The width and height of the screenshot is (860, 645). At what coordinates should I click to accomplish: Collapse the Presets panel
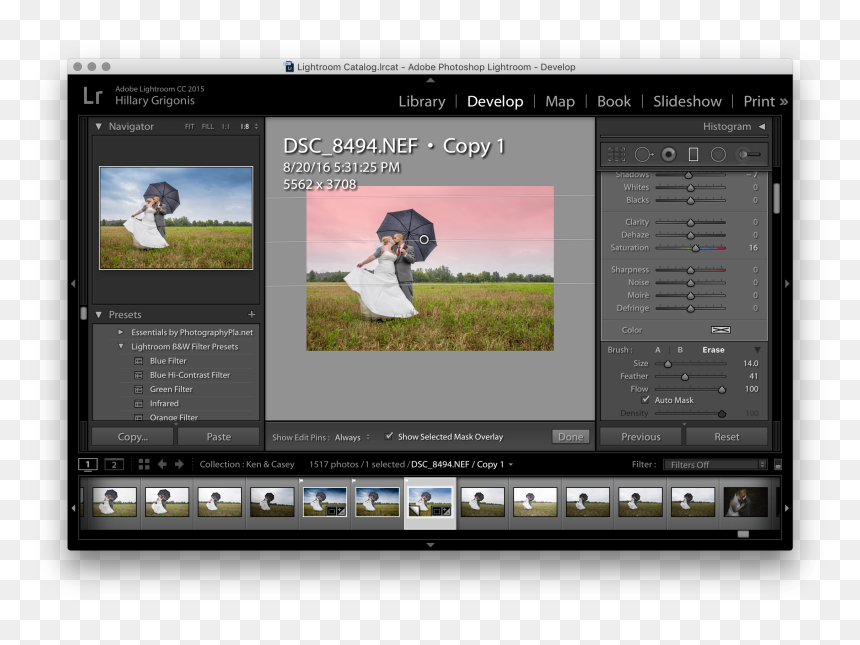pos(99,314)
